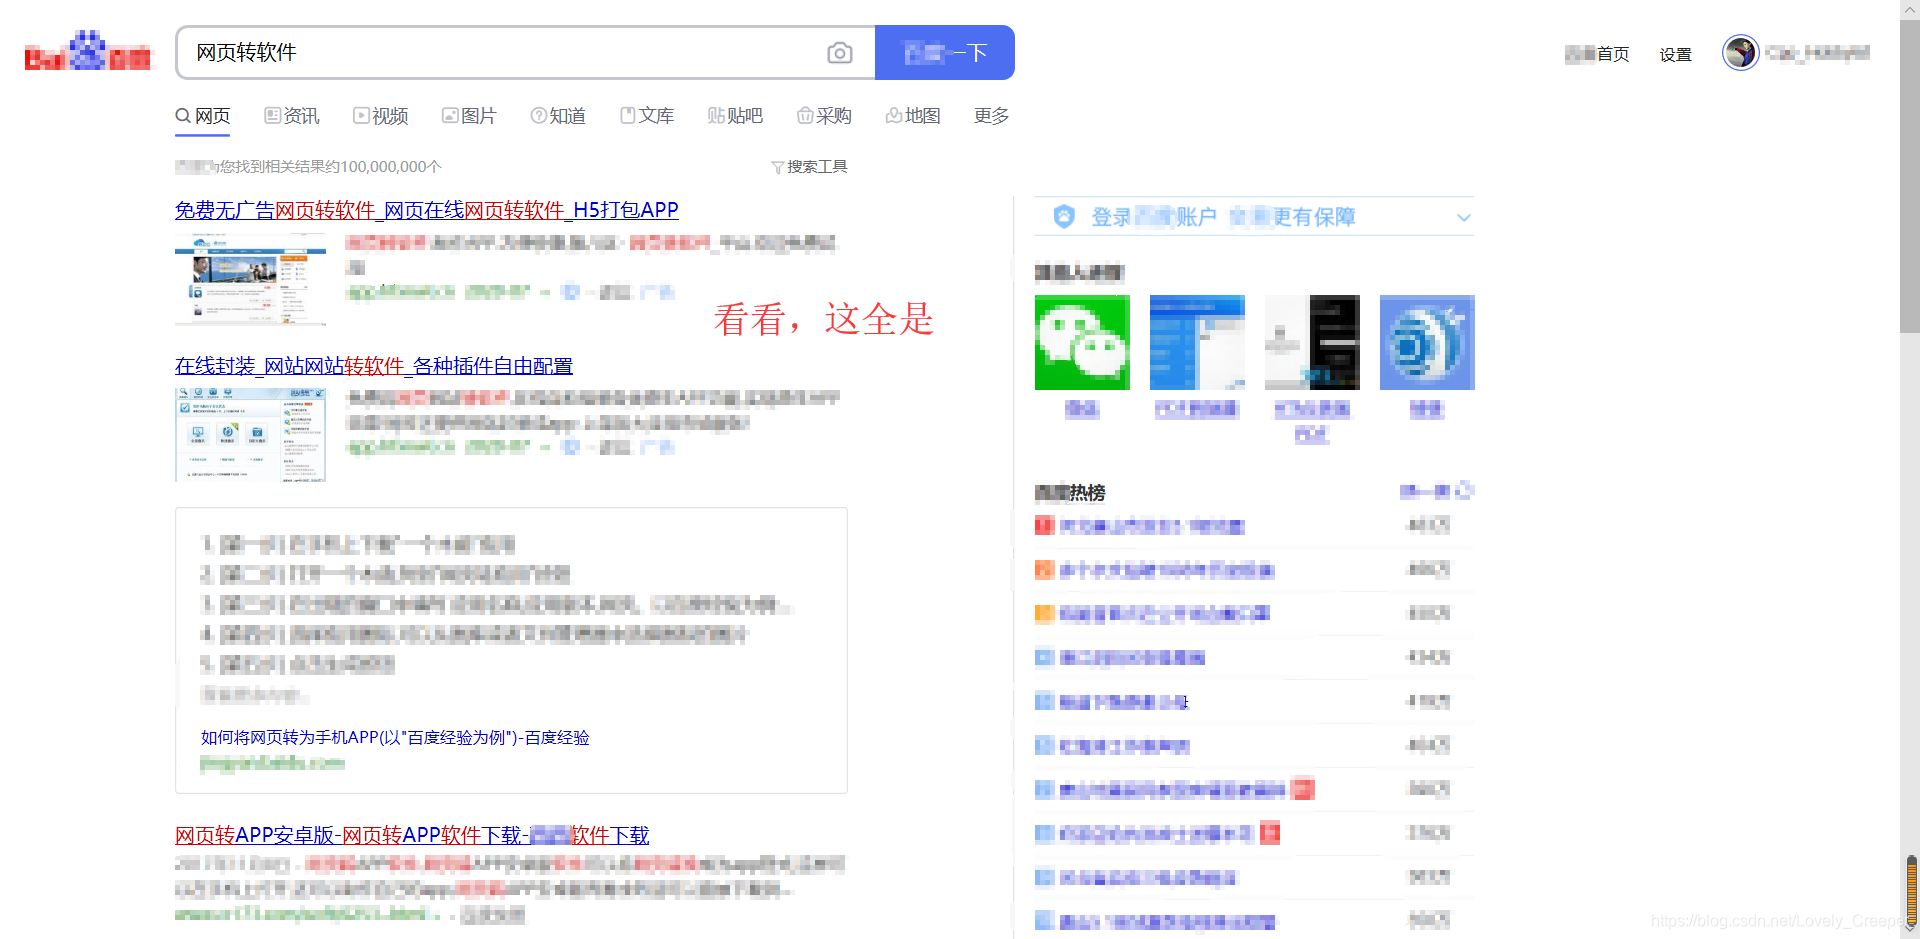Open the third related app thumbnail

tap(1312, 342)
